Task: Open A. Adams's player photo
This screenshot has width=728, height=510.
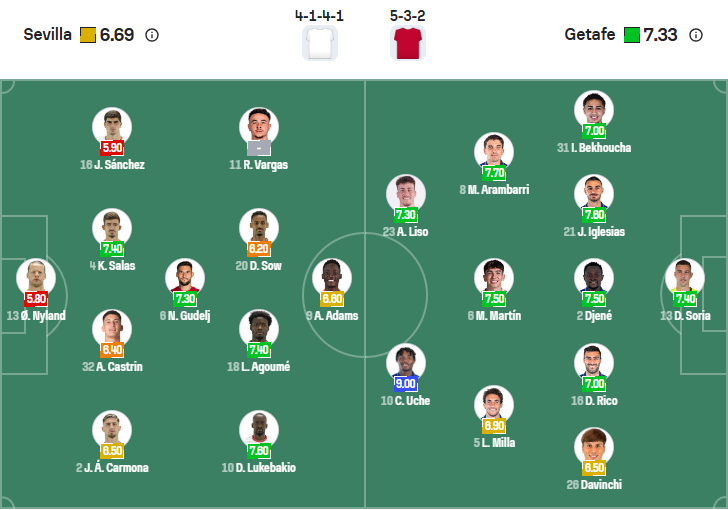Action: click(x=332, y=277)
